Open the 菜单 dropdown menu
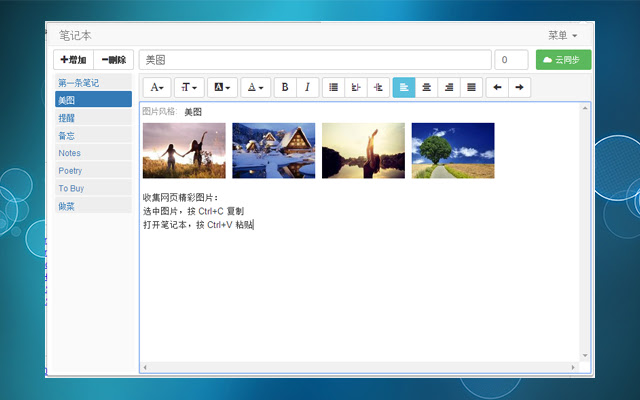The width and height of the screenshot is (640, 400). point(562,36)
